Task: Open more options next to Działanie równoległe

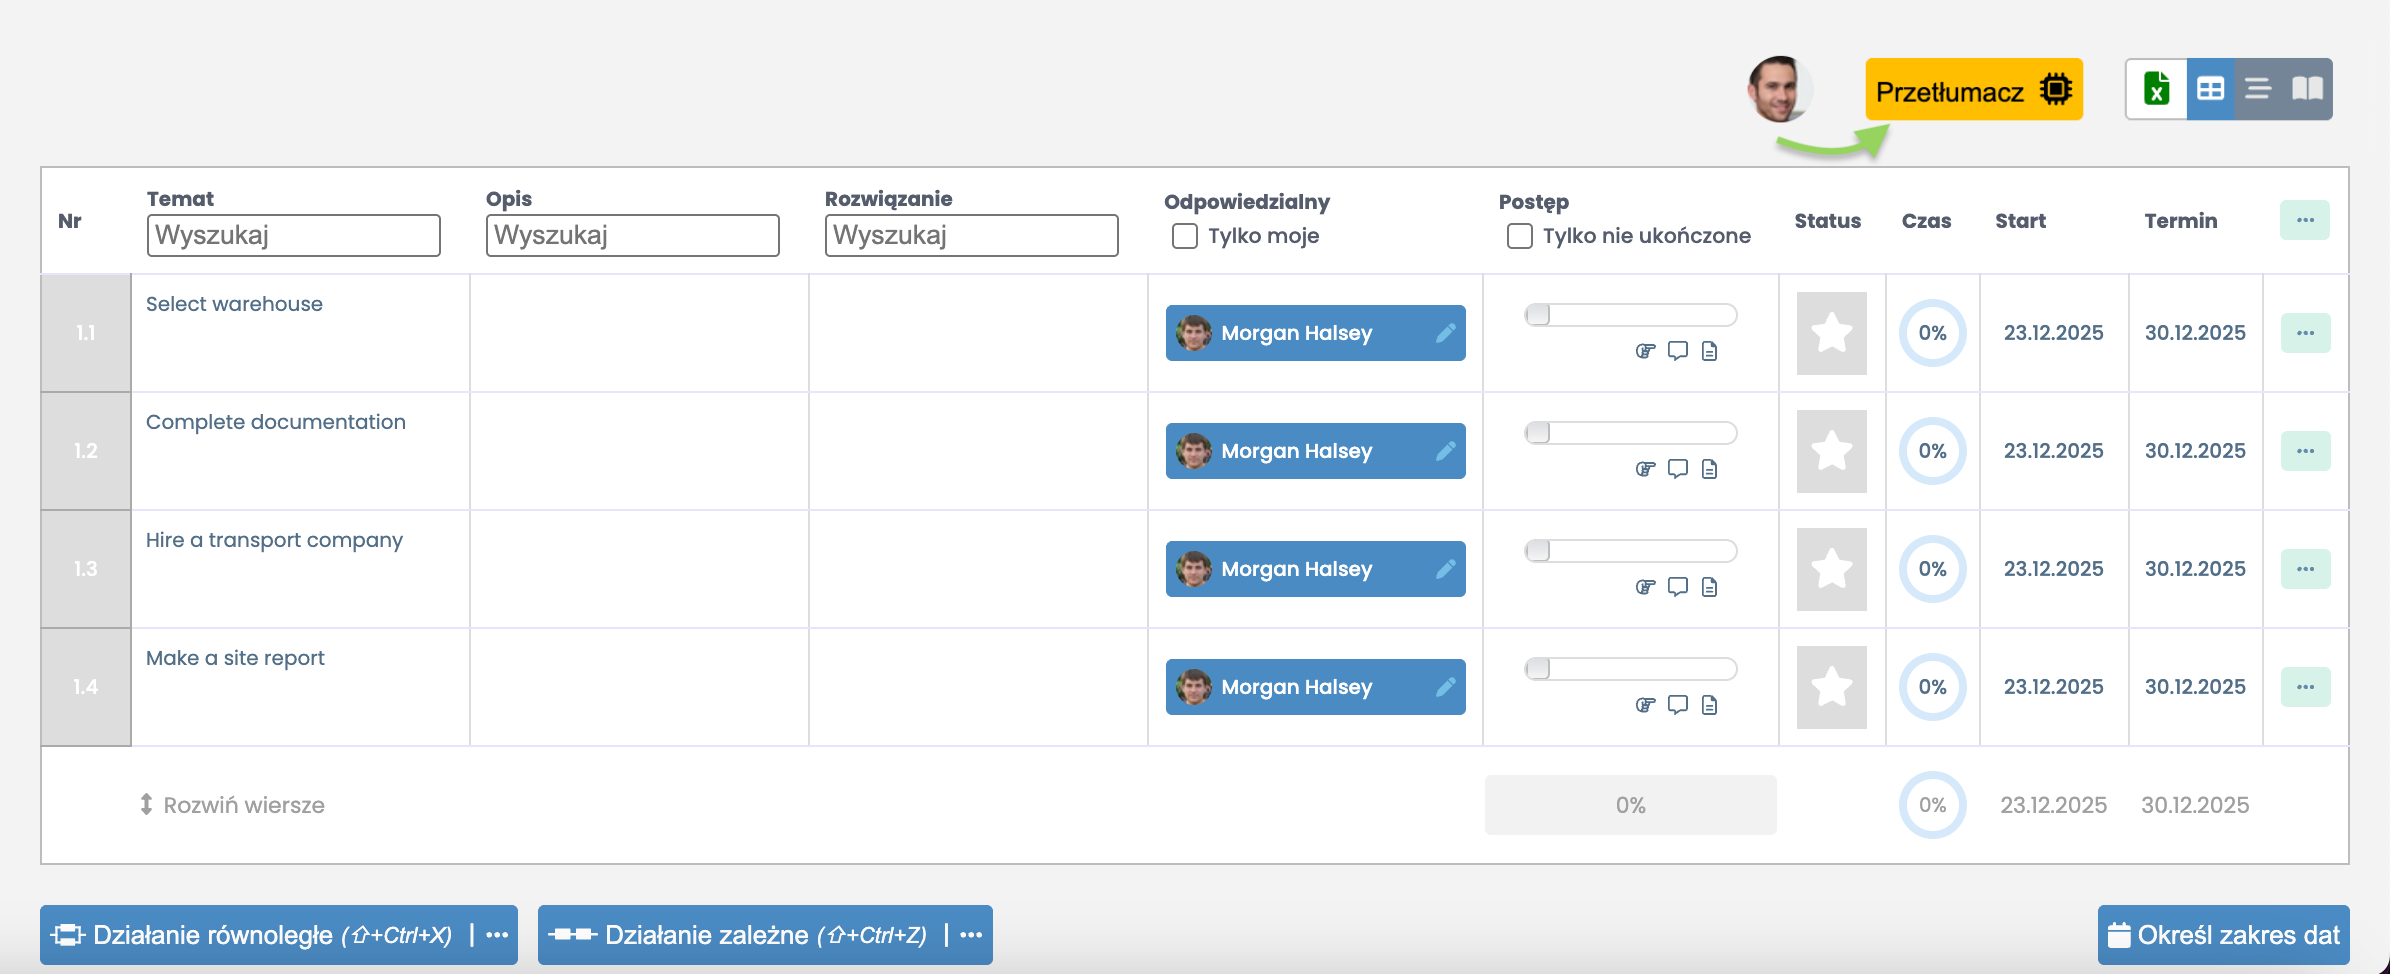Action: 497,935
